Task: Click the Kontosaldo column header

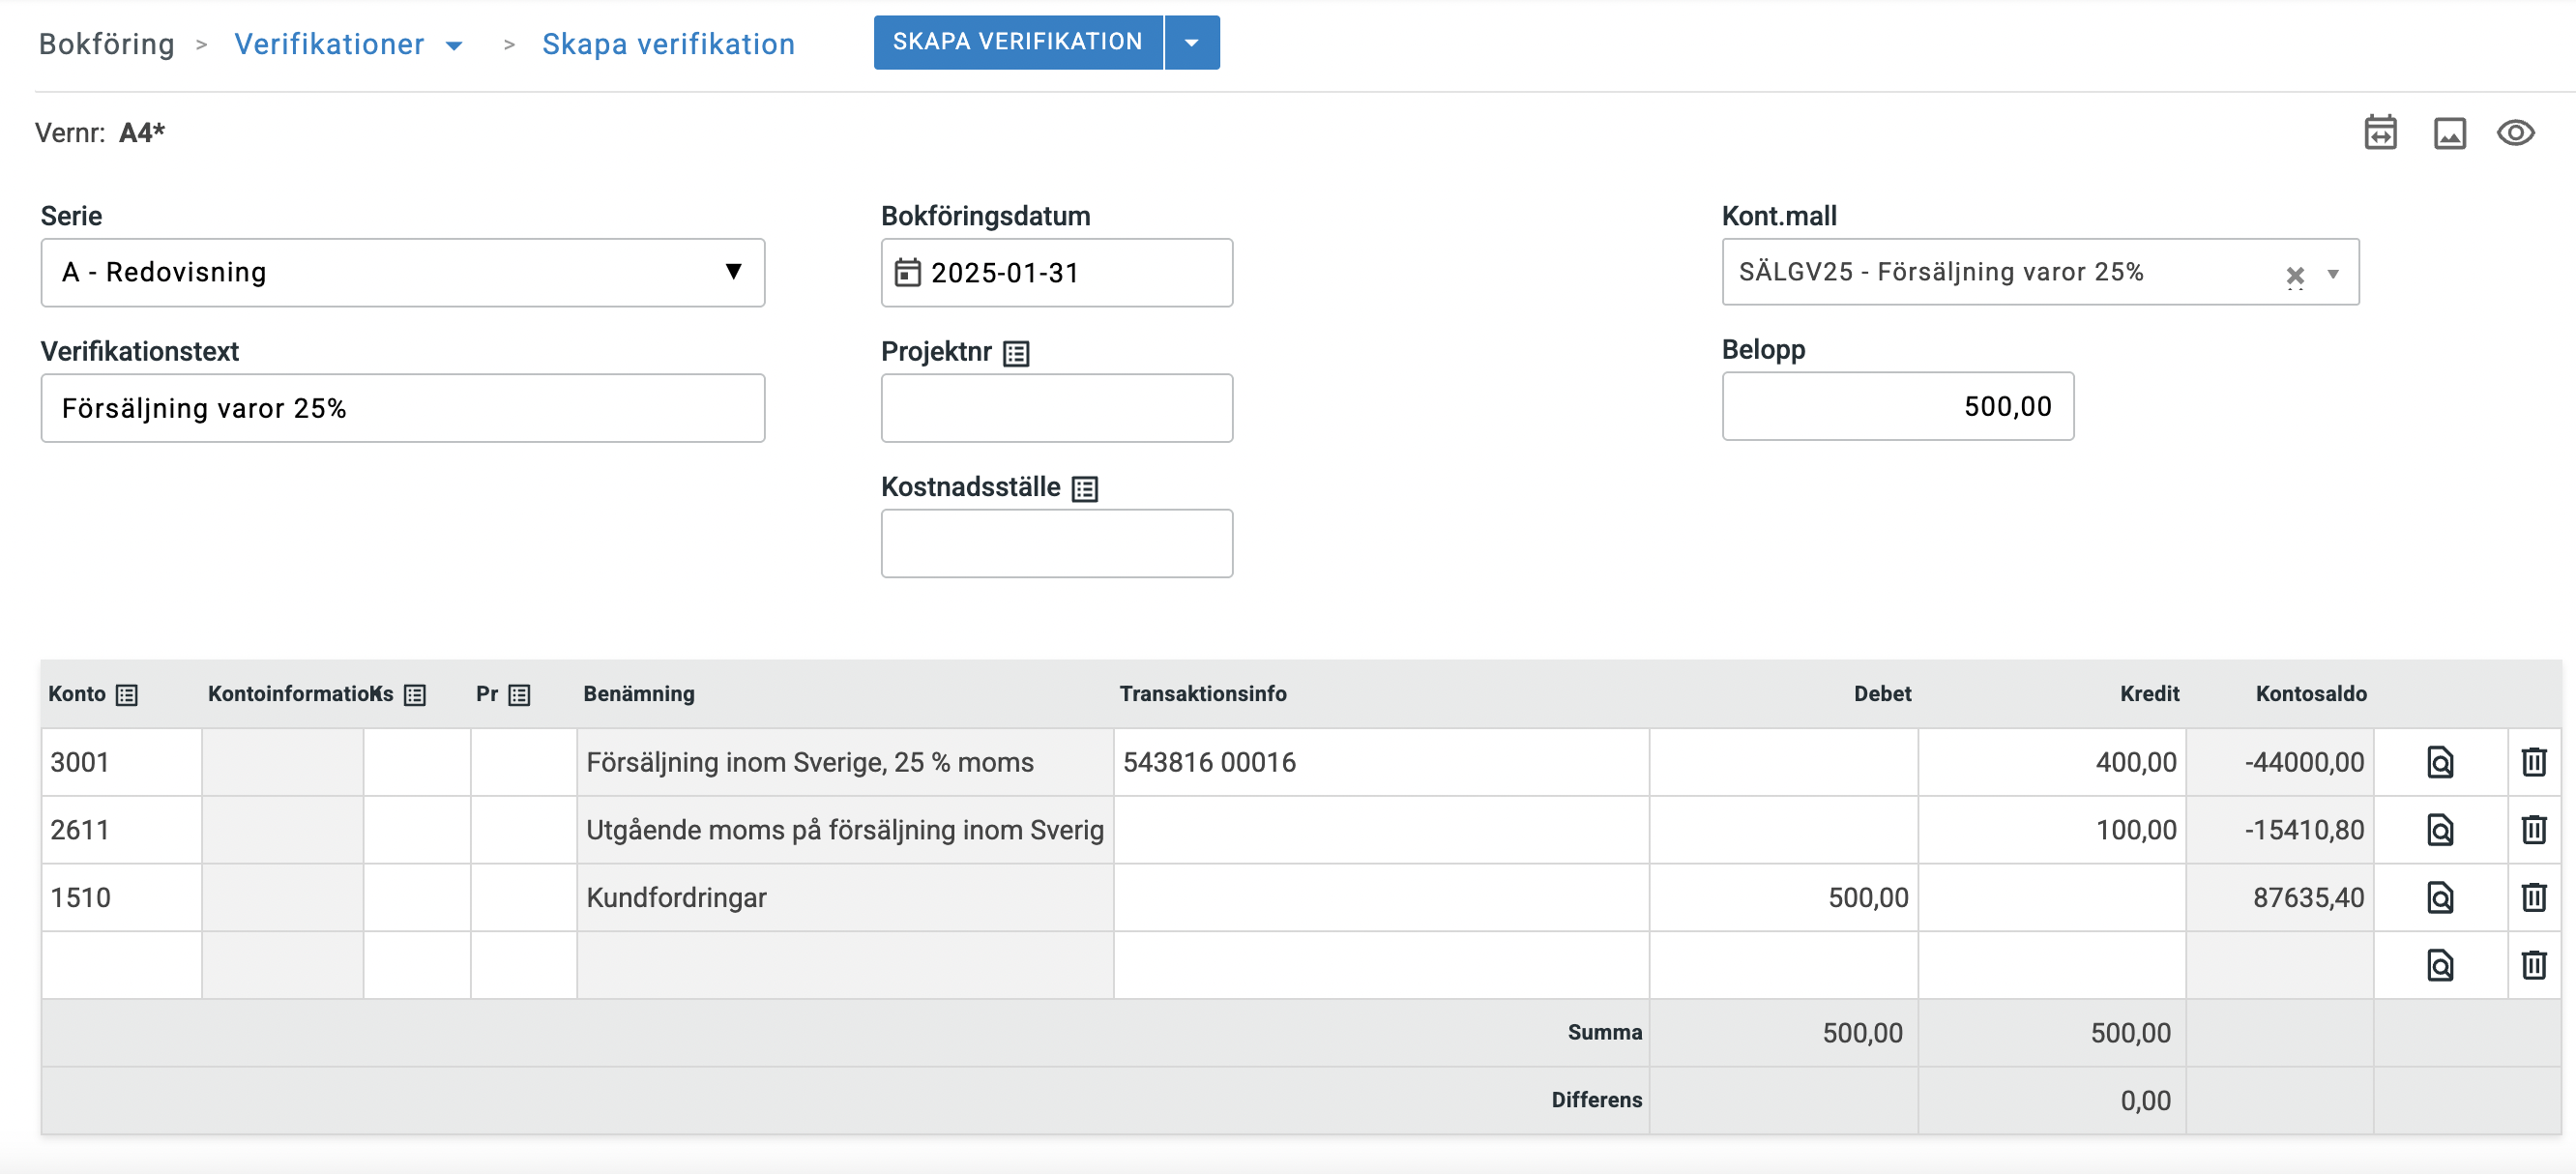Action: tap(2311, 694)
